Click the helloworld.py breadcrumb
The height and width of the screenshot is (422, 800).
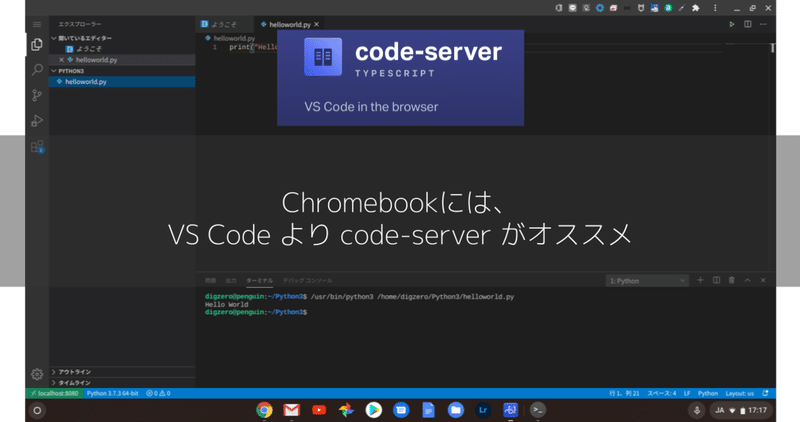[x=234, y=38]
